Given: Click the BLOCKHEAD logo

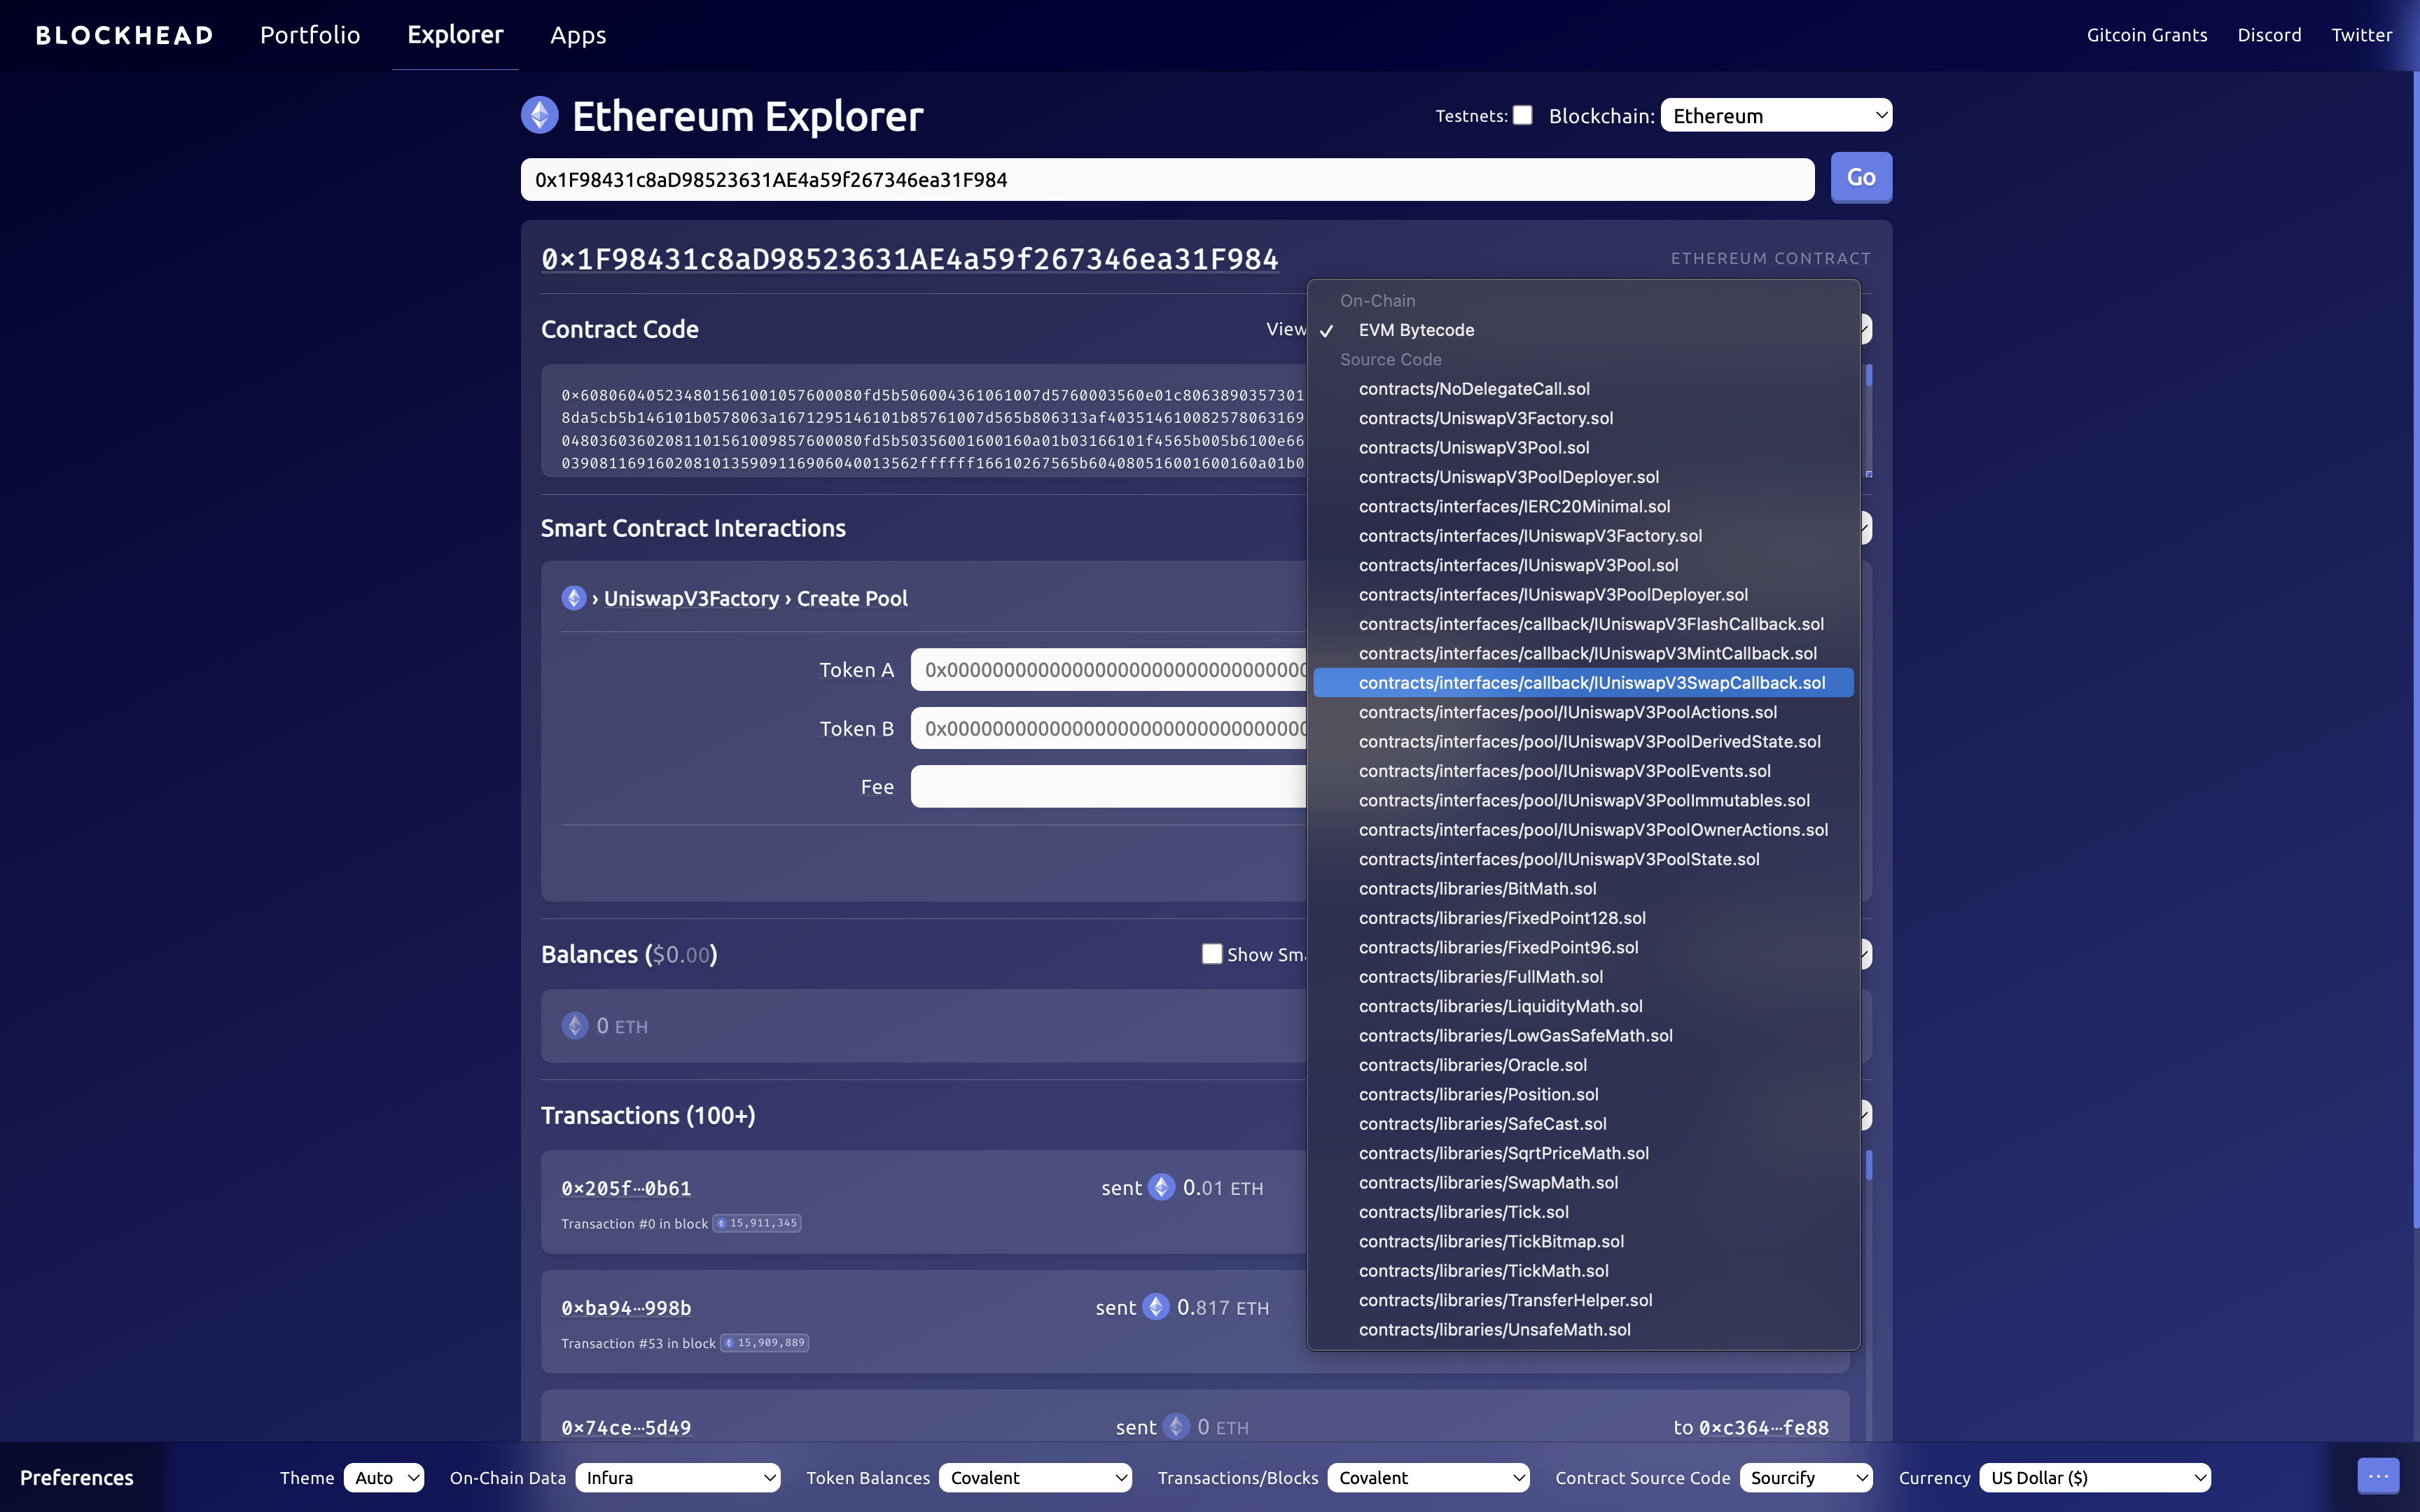Looking at the screenshot, I should (x=125, y=35).
